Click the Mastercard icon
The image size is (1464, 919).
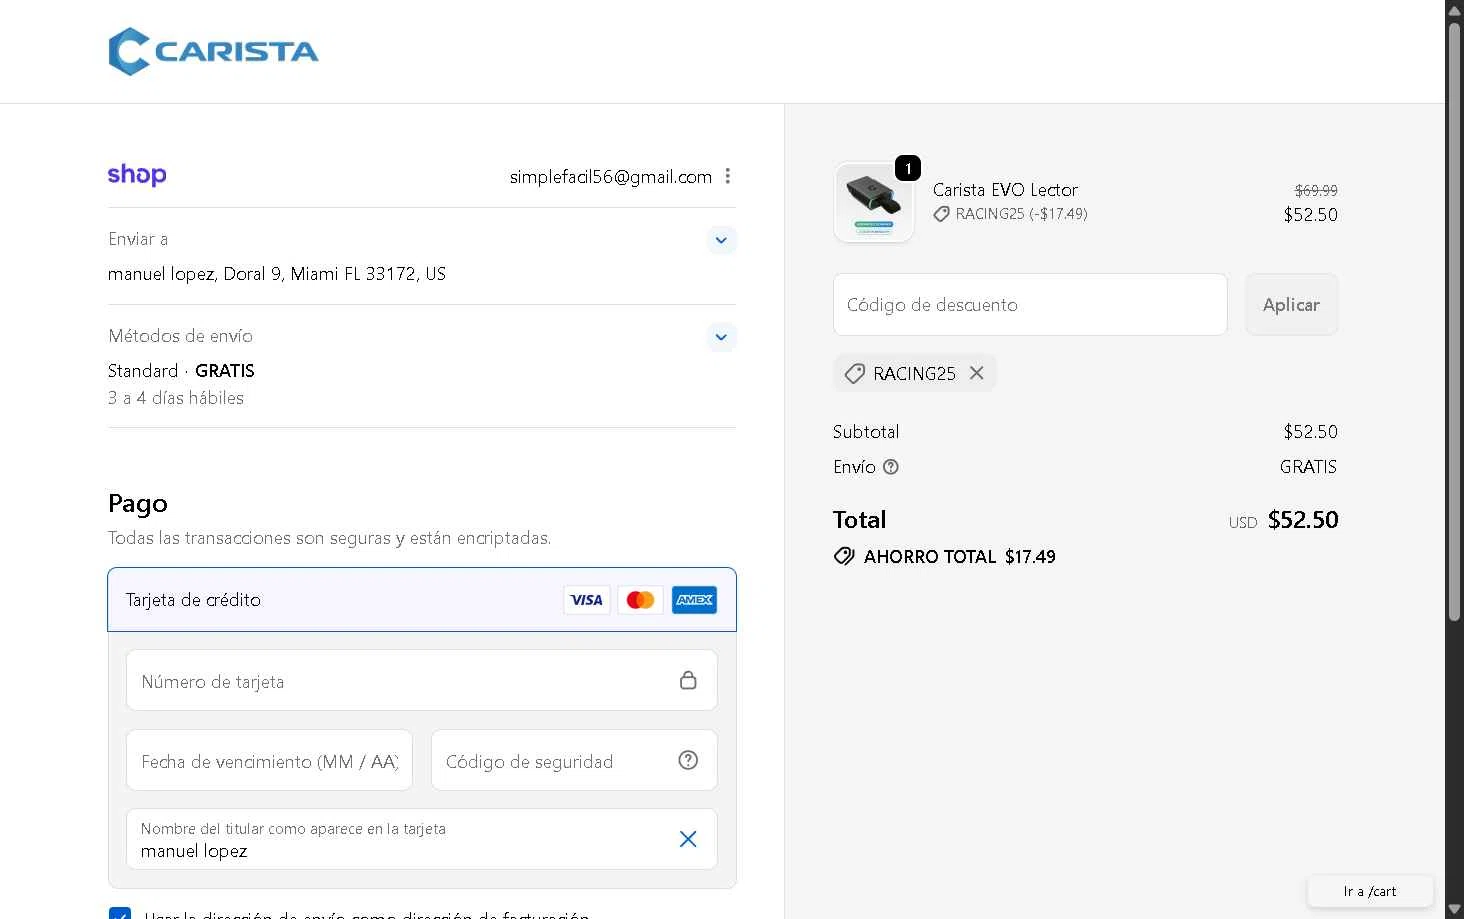click(x=640, y=600)
